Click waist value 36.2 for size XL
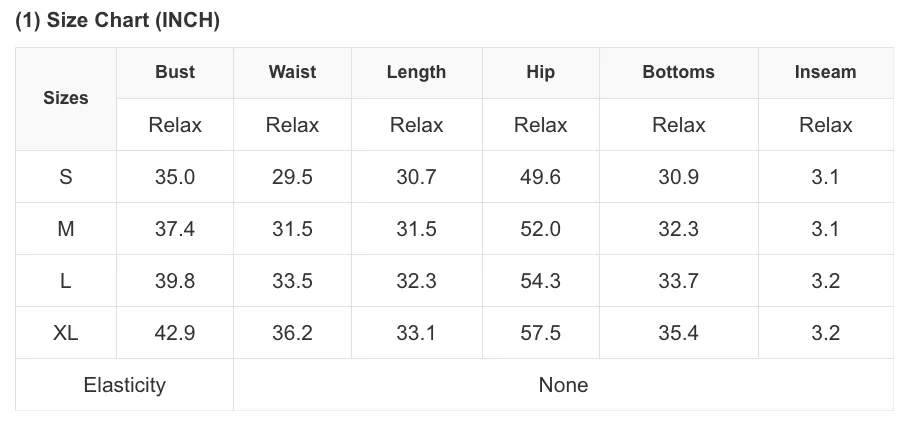The image size is (920, 442). (x=292, y=333)
